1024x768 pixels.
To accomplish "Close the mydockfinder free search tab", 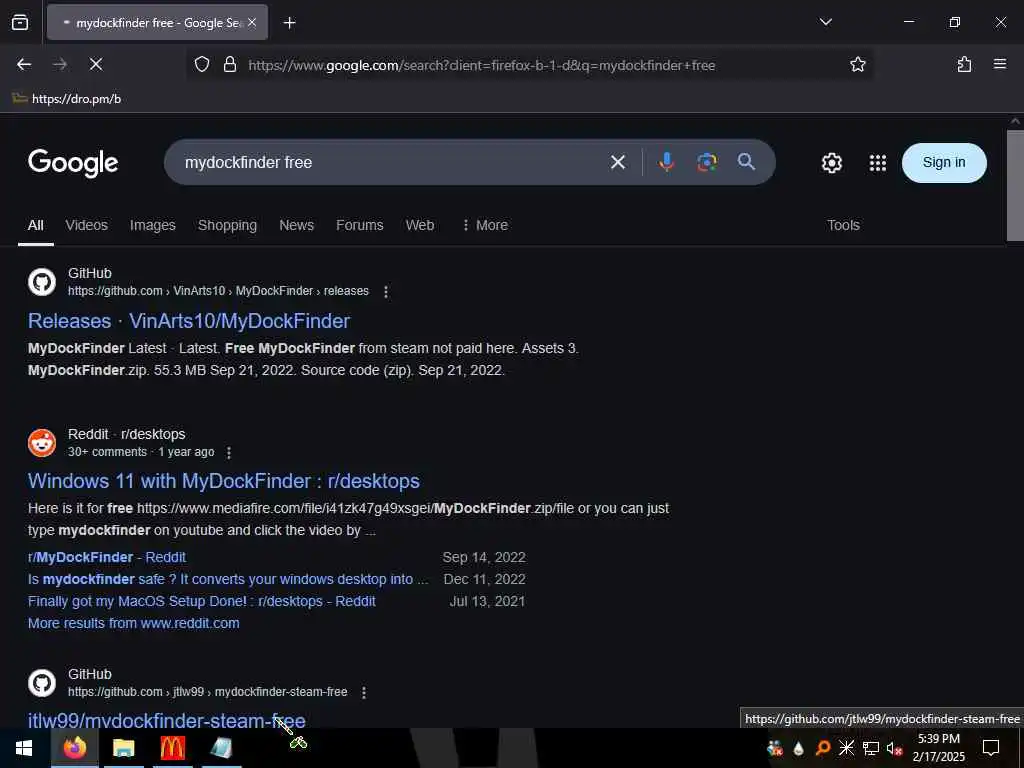I will pos(252,22).
